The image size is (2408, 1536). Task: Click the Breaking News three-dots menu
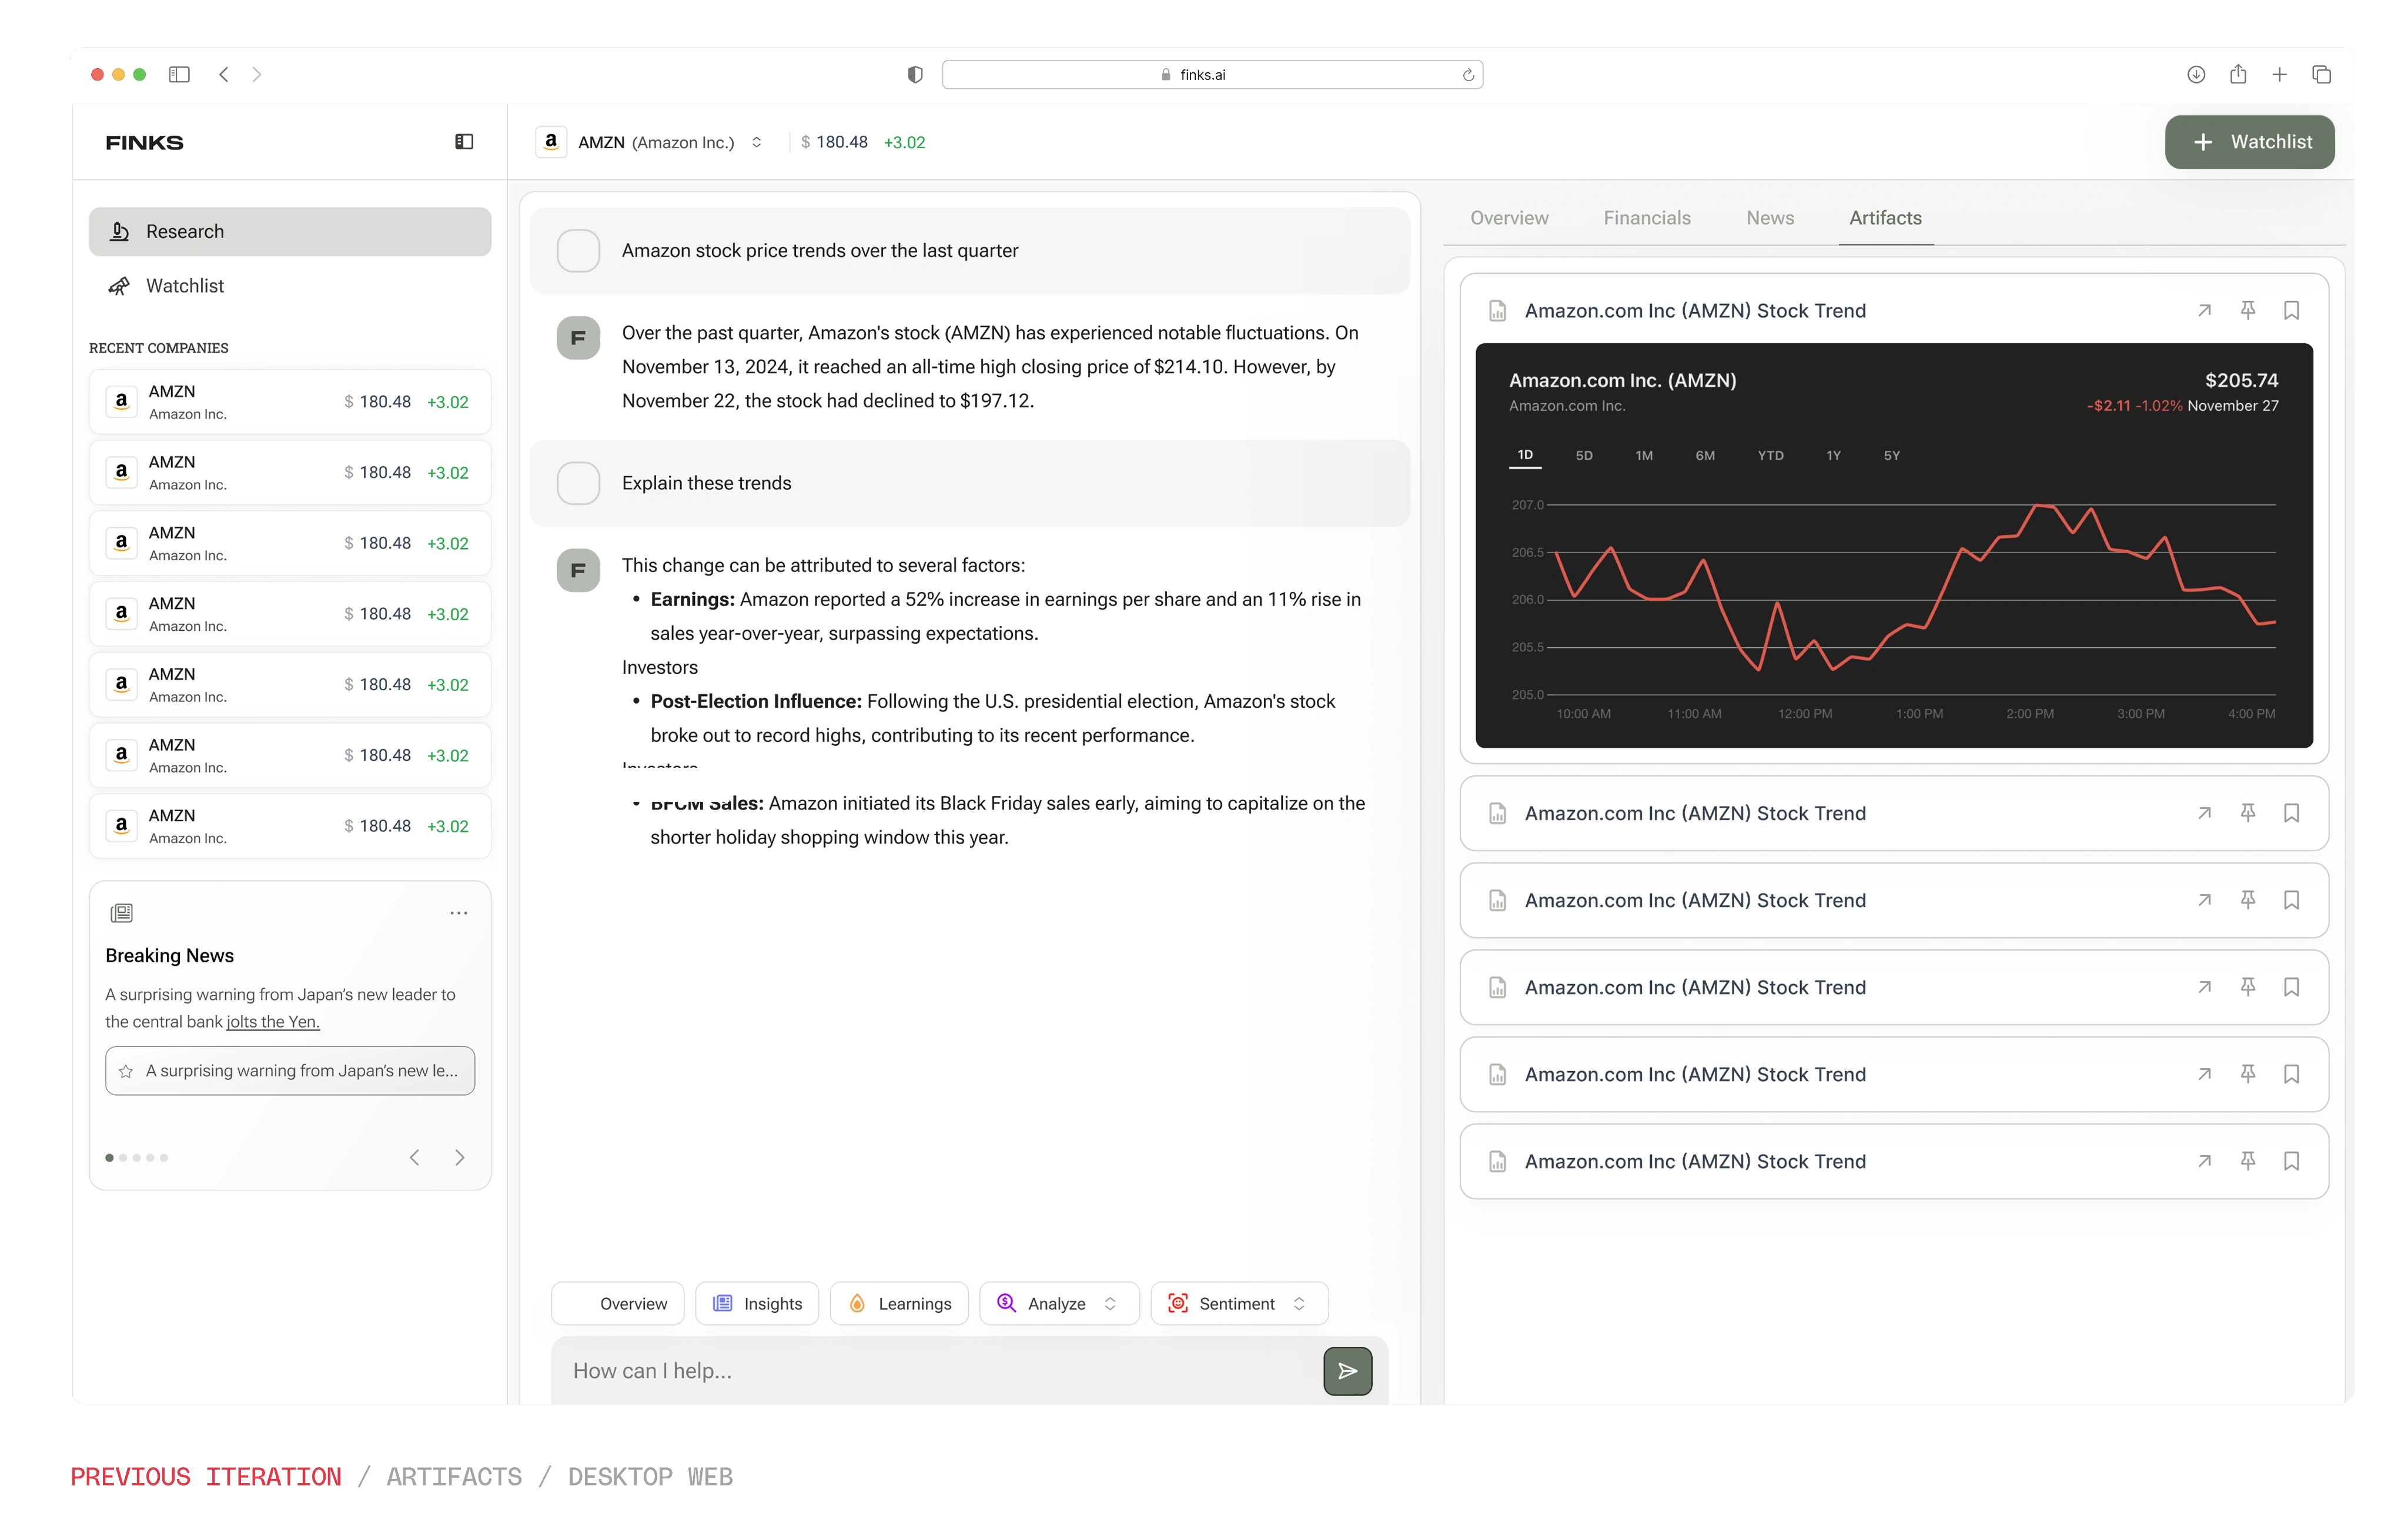pyautogui.click(x=458, y=913)
